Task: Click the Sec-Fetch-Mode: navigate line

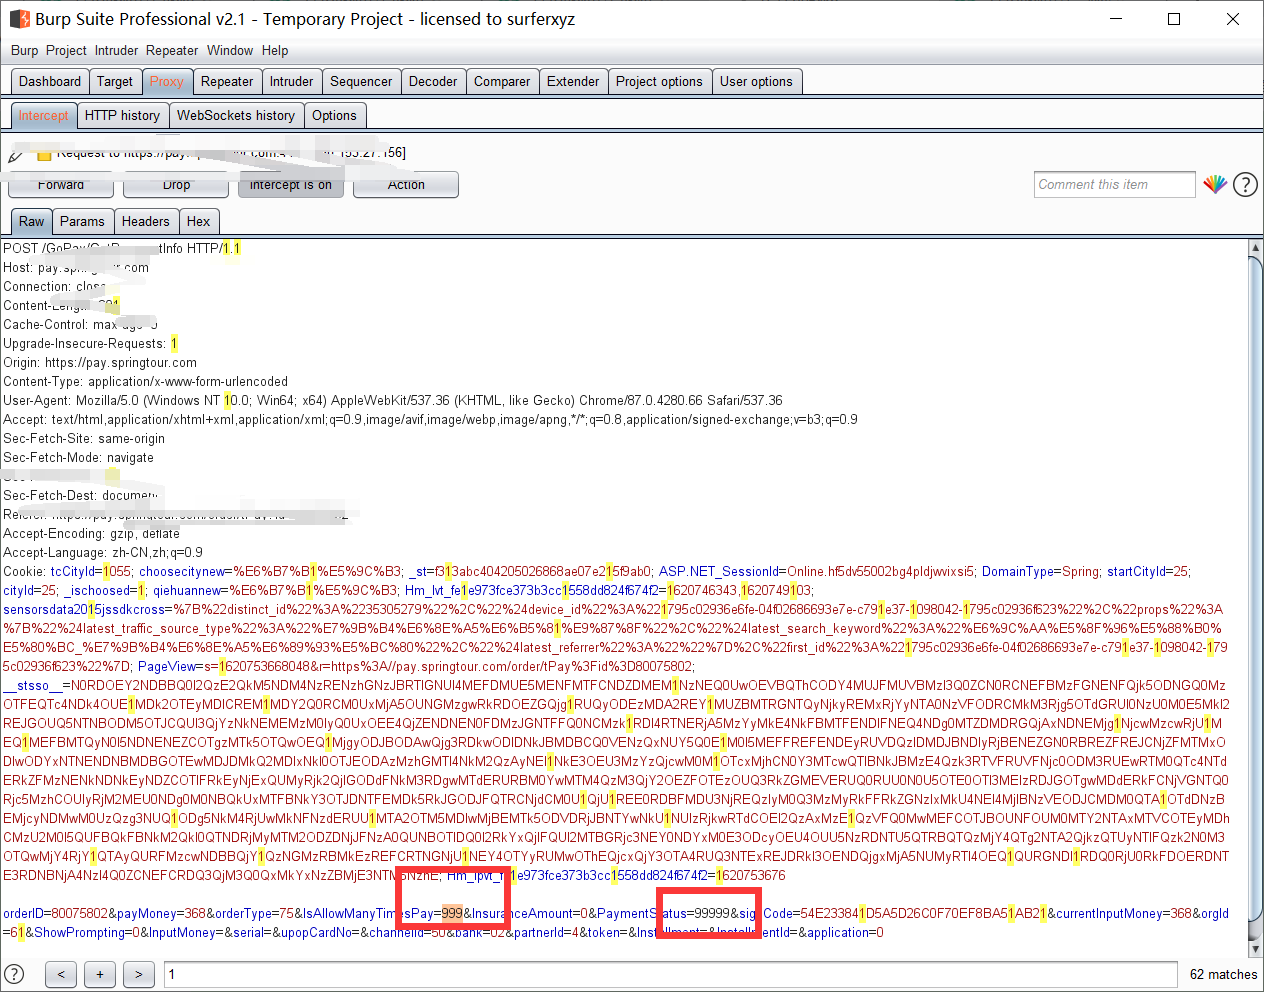Action: [79, 458]
